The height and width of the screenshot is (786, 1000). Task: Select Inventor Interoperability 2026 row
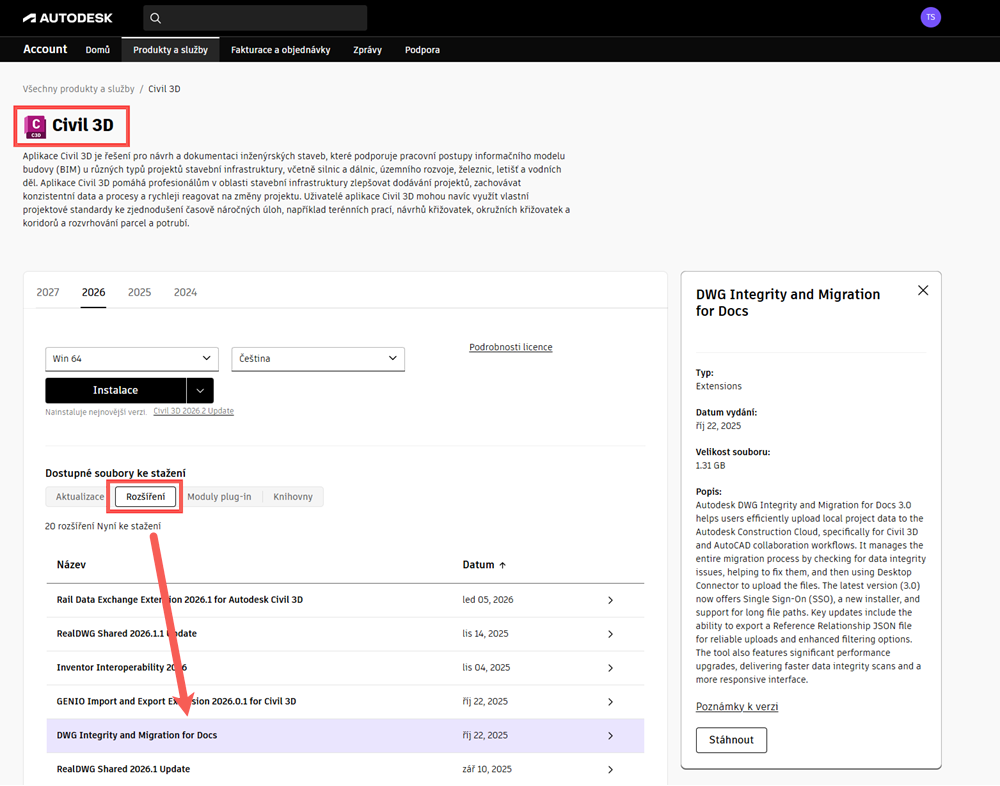345,668
